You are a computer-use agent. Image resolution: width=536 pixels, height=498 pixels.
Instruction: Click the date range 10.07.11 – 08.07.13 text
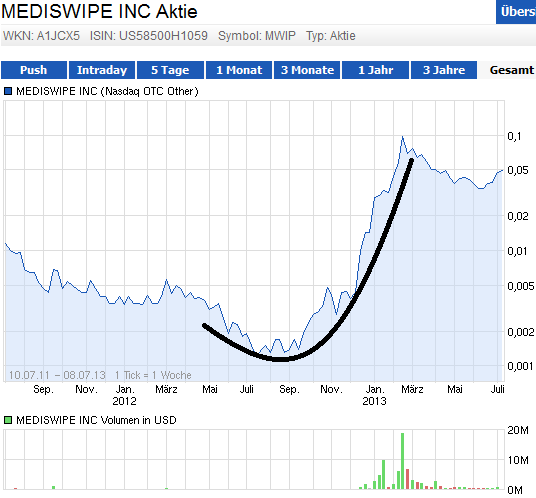(x=57, y=375)
